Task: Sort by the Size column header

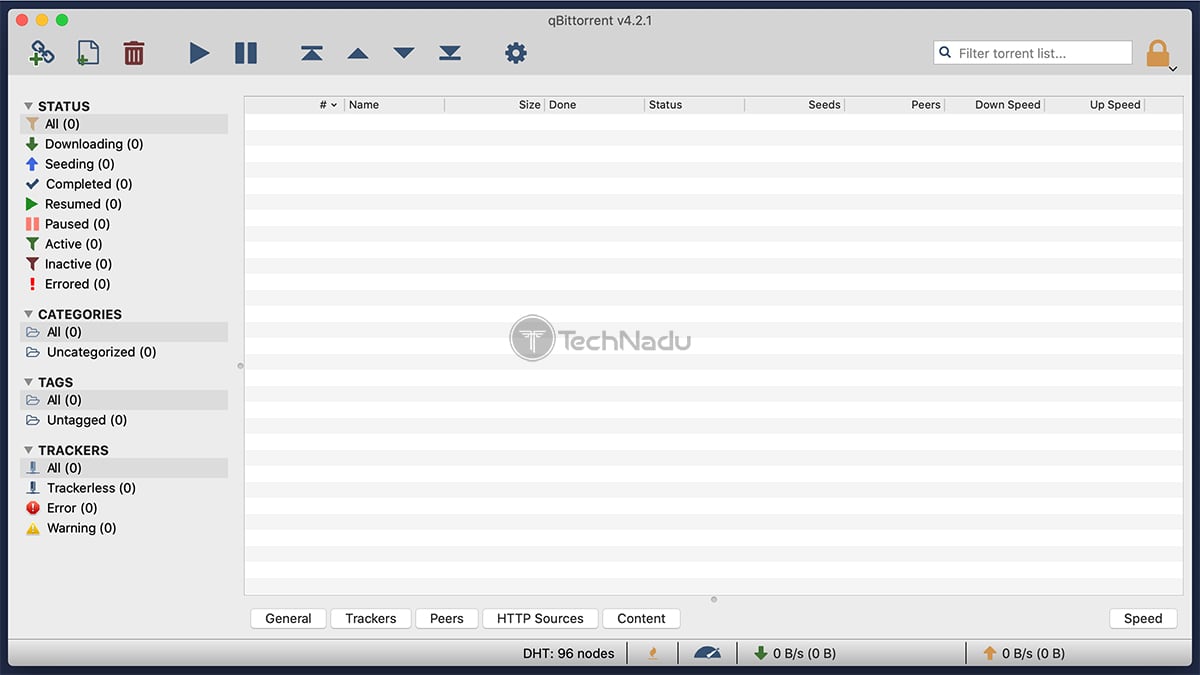Action: click(495, 105)
